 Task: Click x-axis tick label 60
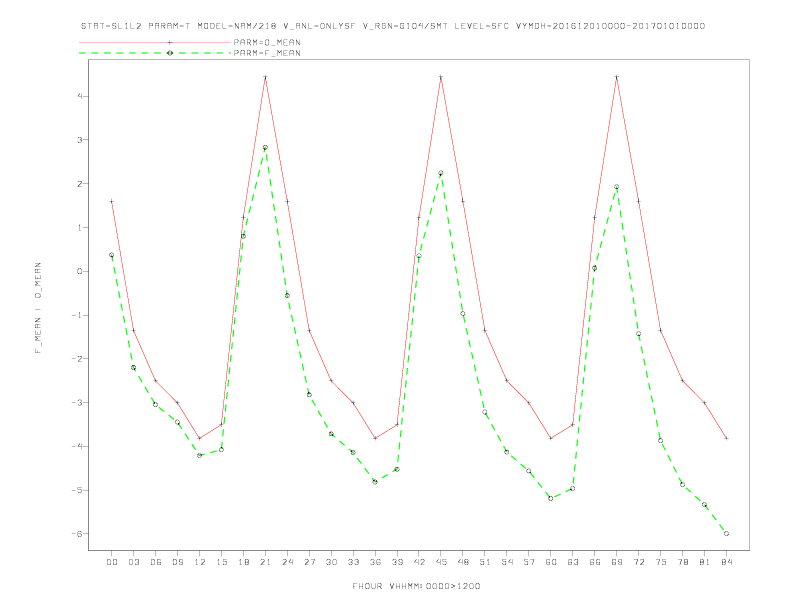click(551, 562)
